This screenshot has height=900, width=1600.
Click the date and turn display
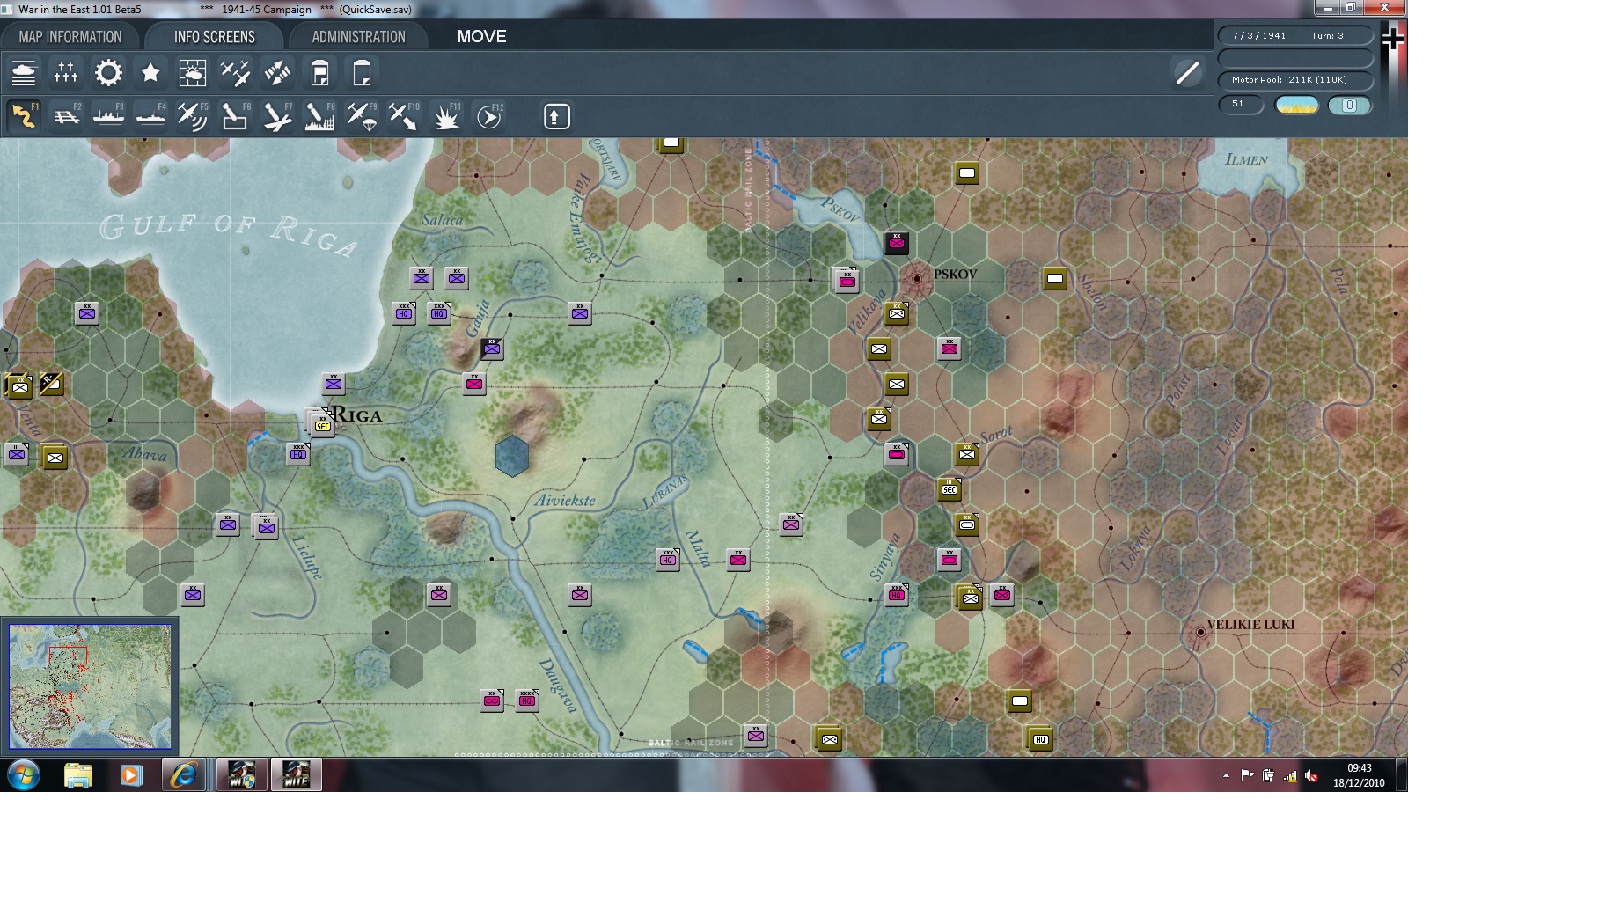tap(1295, 35)
